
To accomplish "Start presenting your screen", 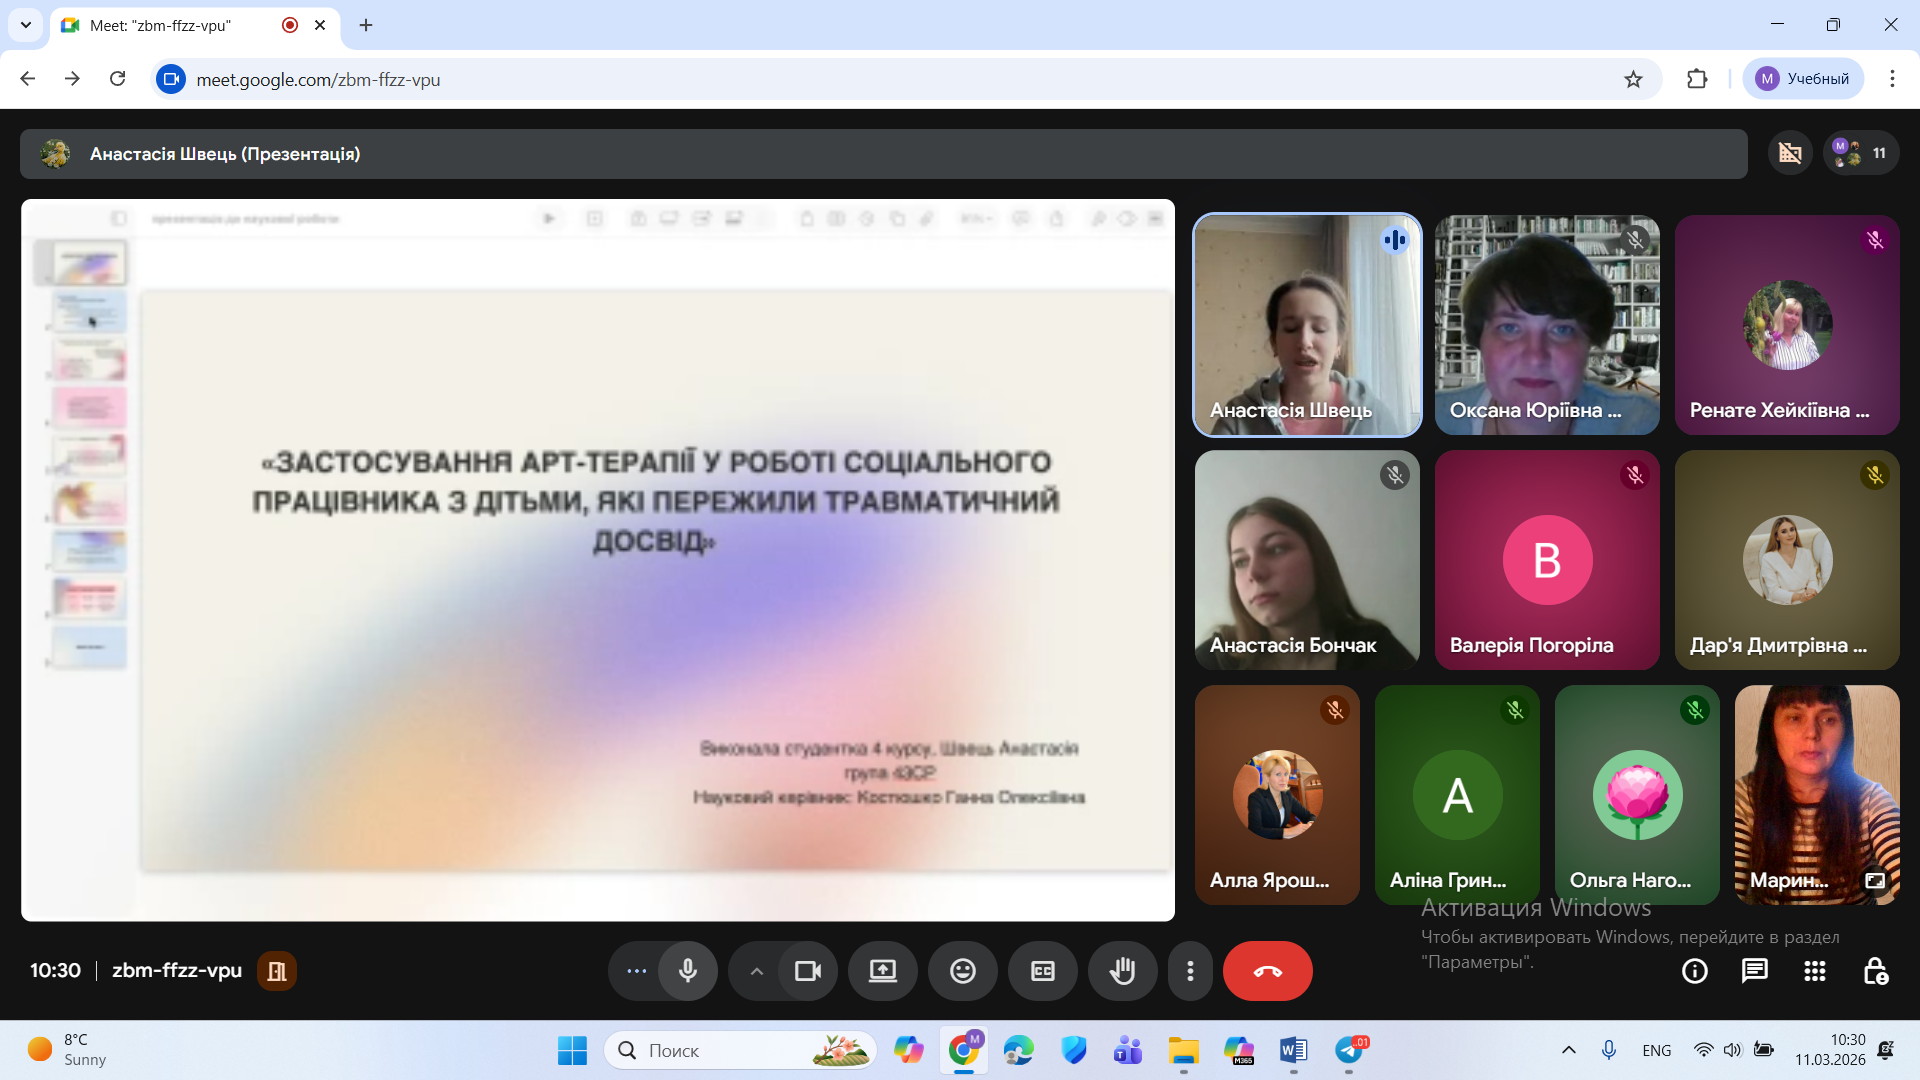I will tap(882, 970).
